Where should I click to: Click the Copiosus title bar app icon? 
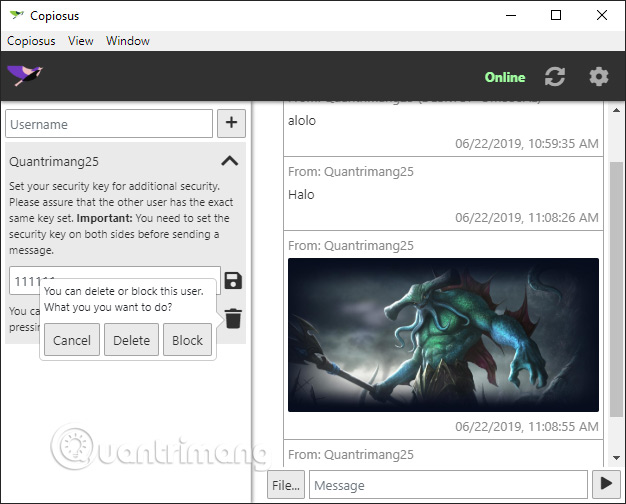pyautogui.click(x=17, y=15)
